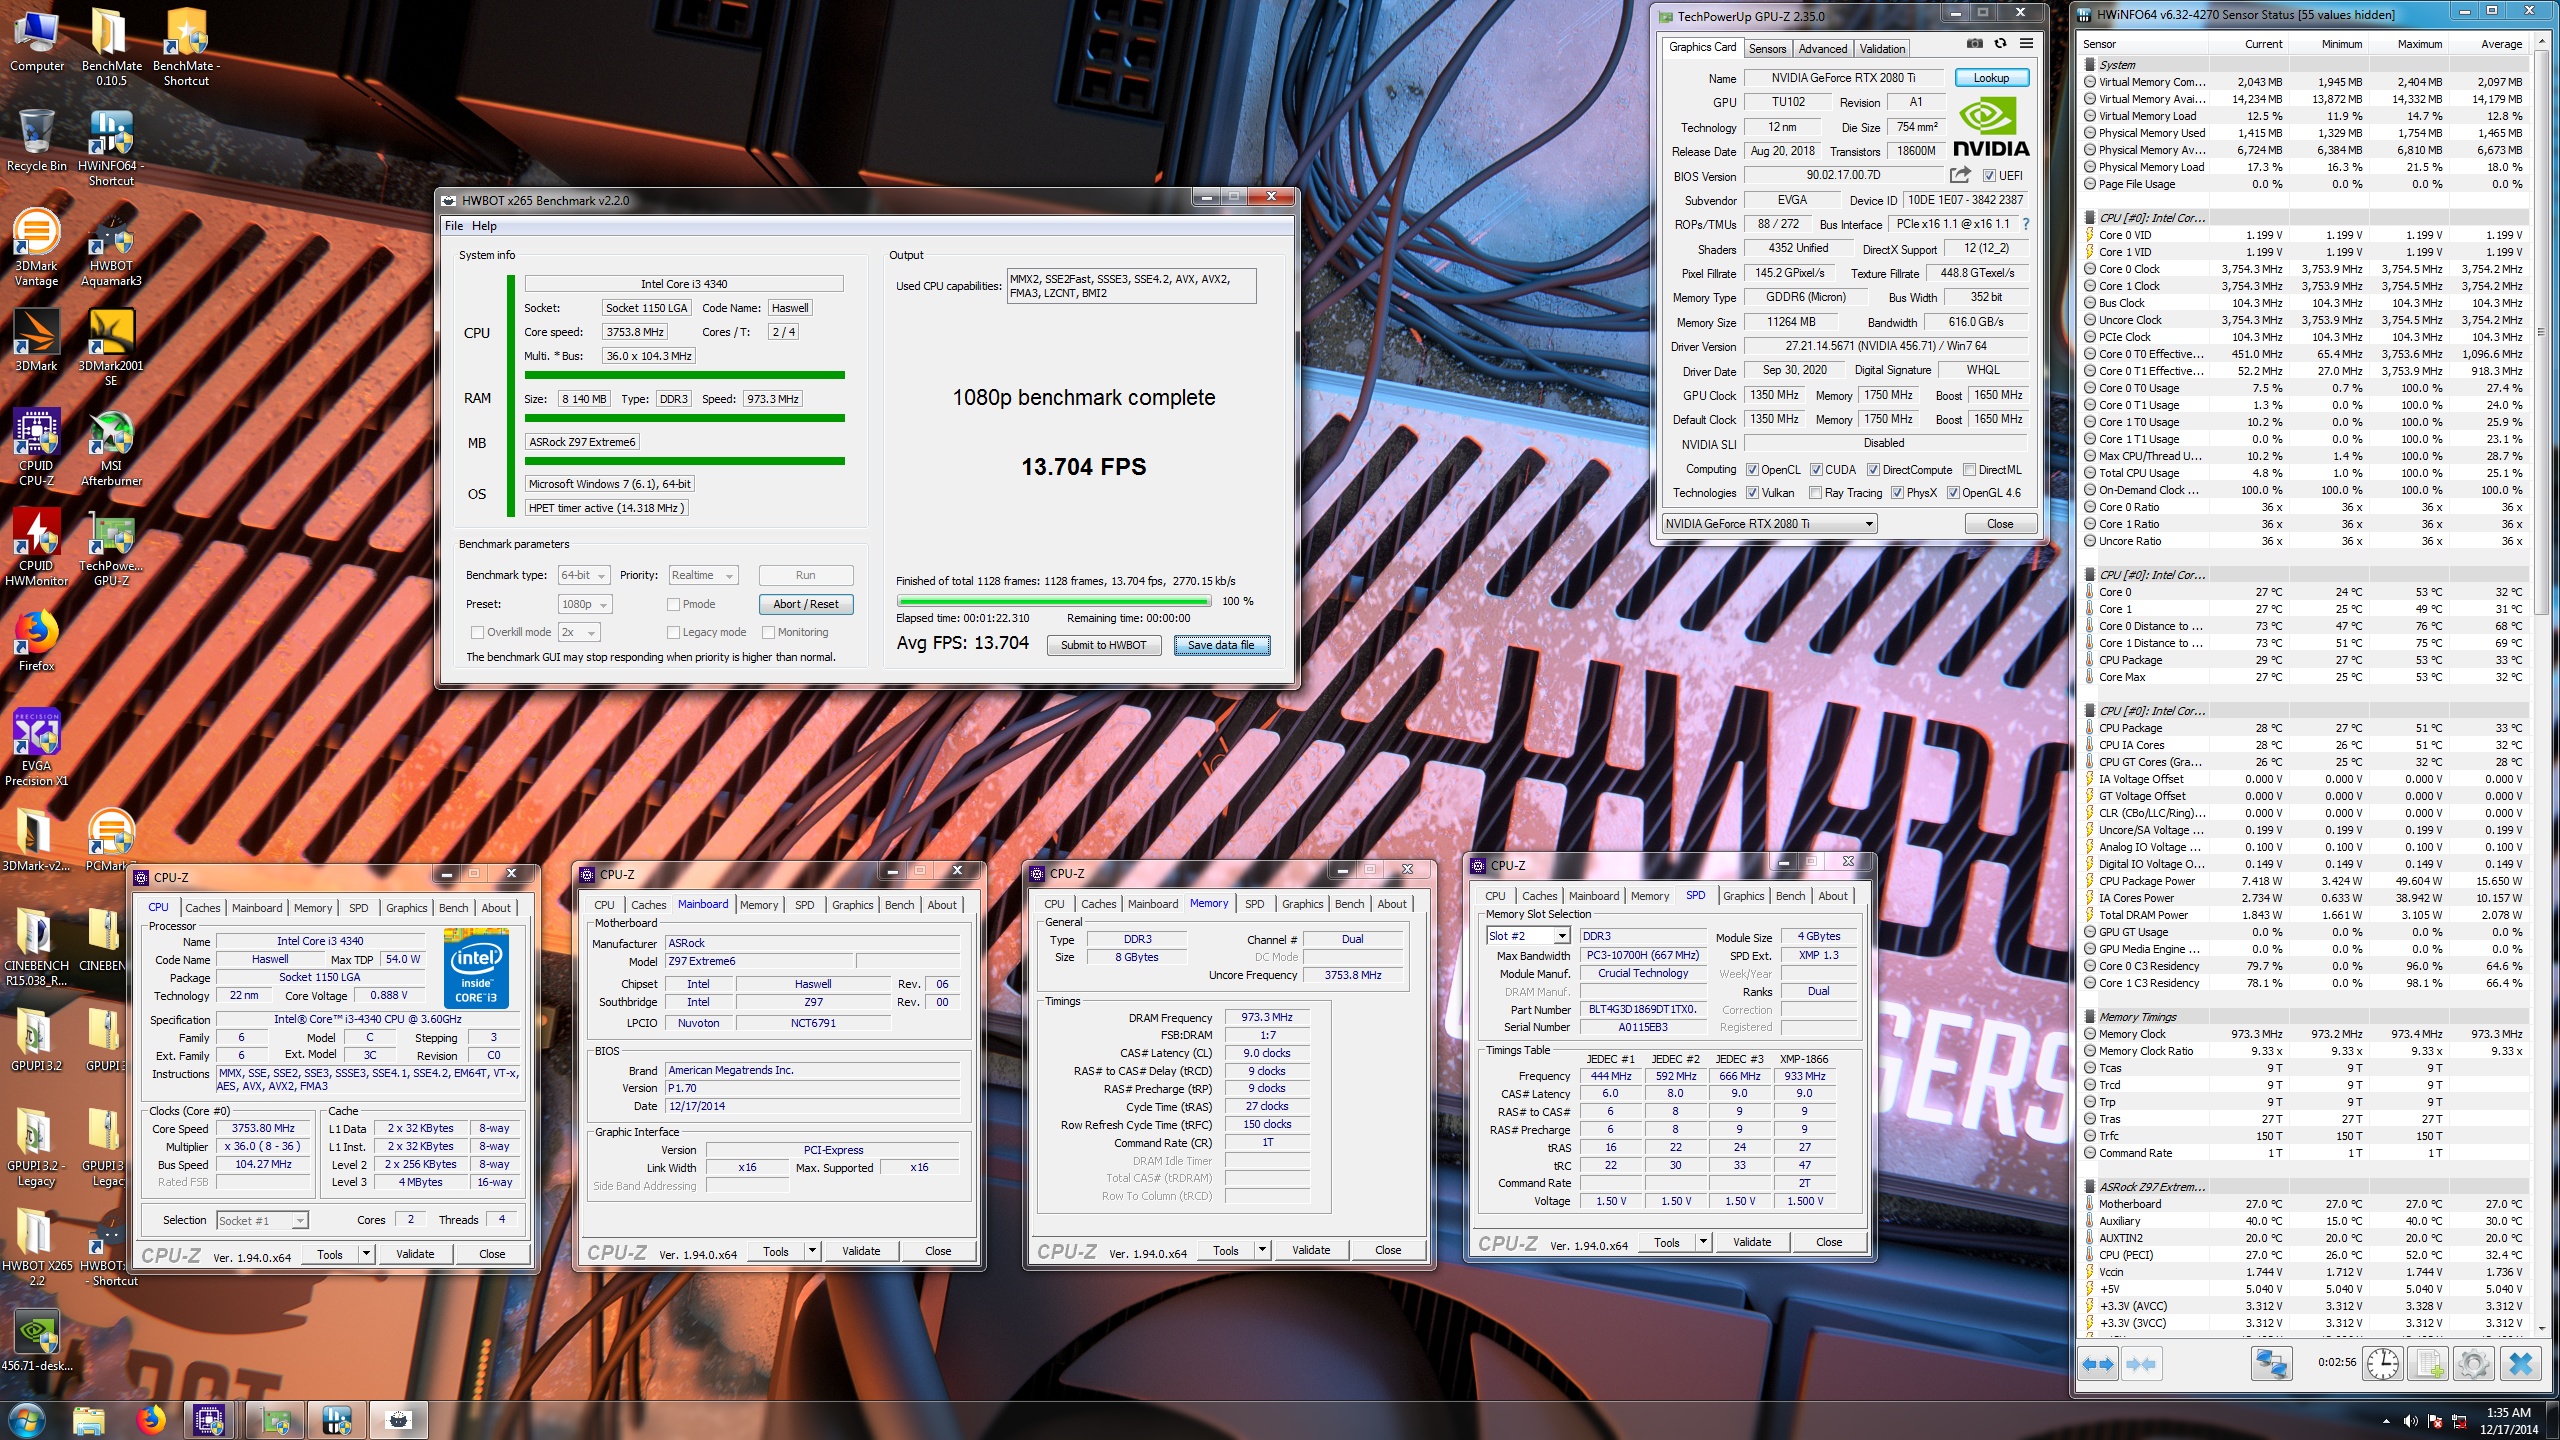The height and width of the screenshot is (1440, 2560).
Task: Start HWiNFO sensor logging to file
Action: tap(2428, 1364)
